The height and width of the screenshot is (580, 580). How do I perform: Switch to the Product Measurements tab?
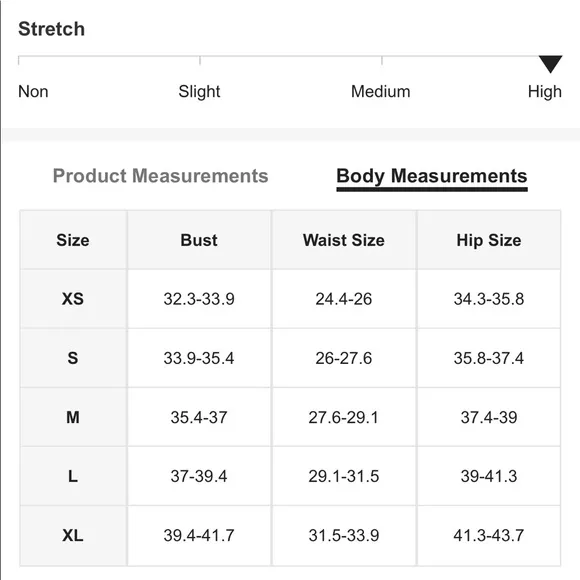click(x=161, y=176)
